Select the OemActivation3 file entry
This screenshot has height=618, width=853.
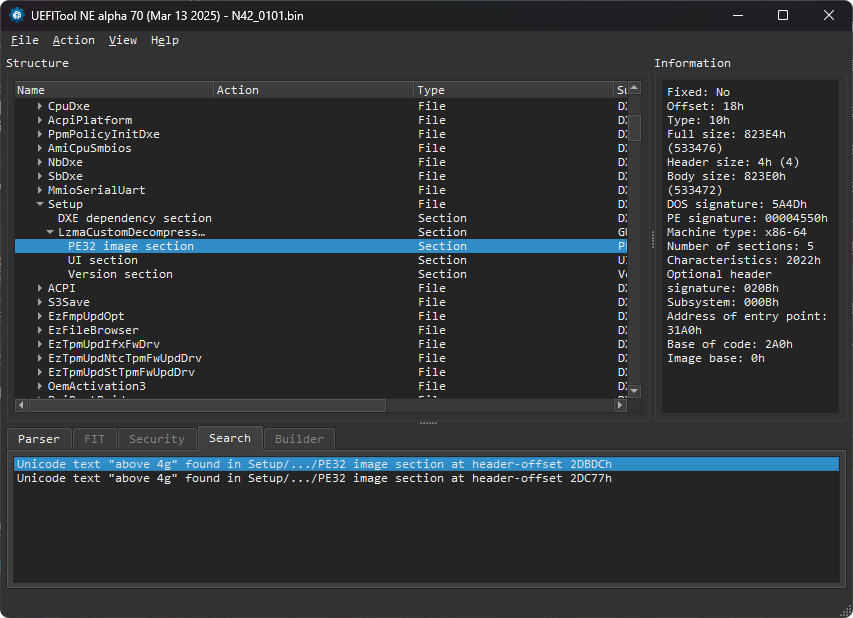coord(321,386)
